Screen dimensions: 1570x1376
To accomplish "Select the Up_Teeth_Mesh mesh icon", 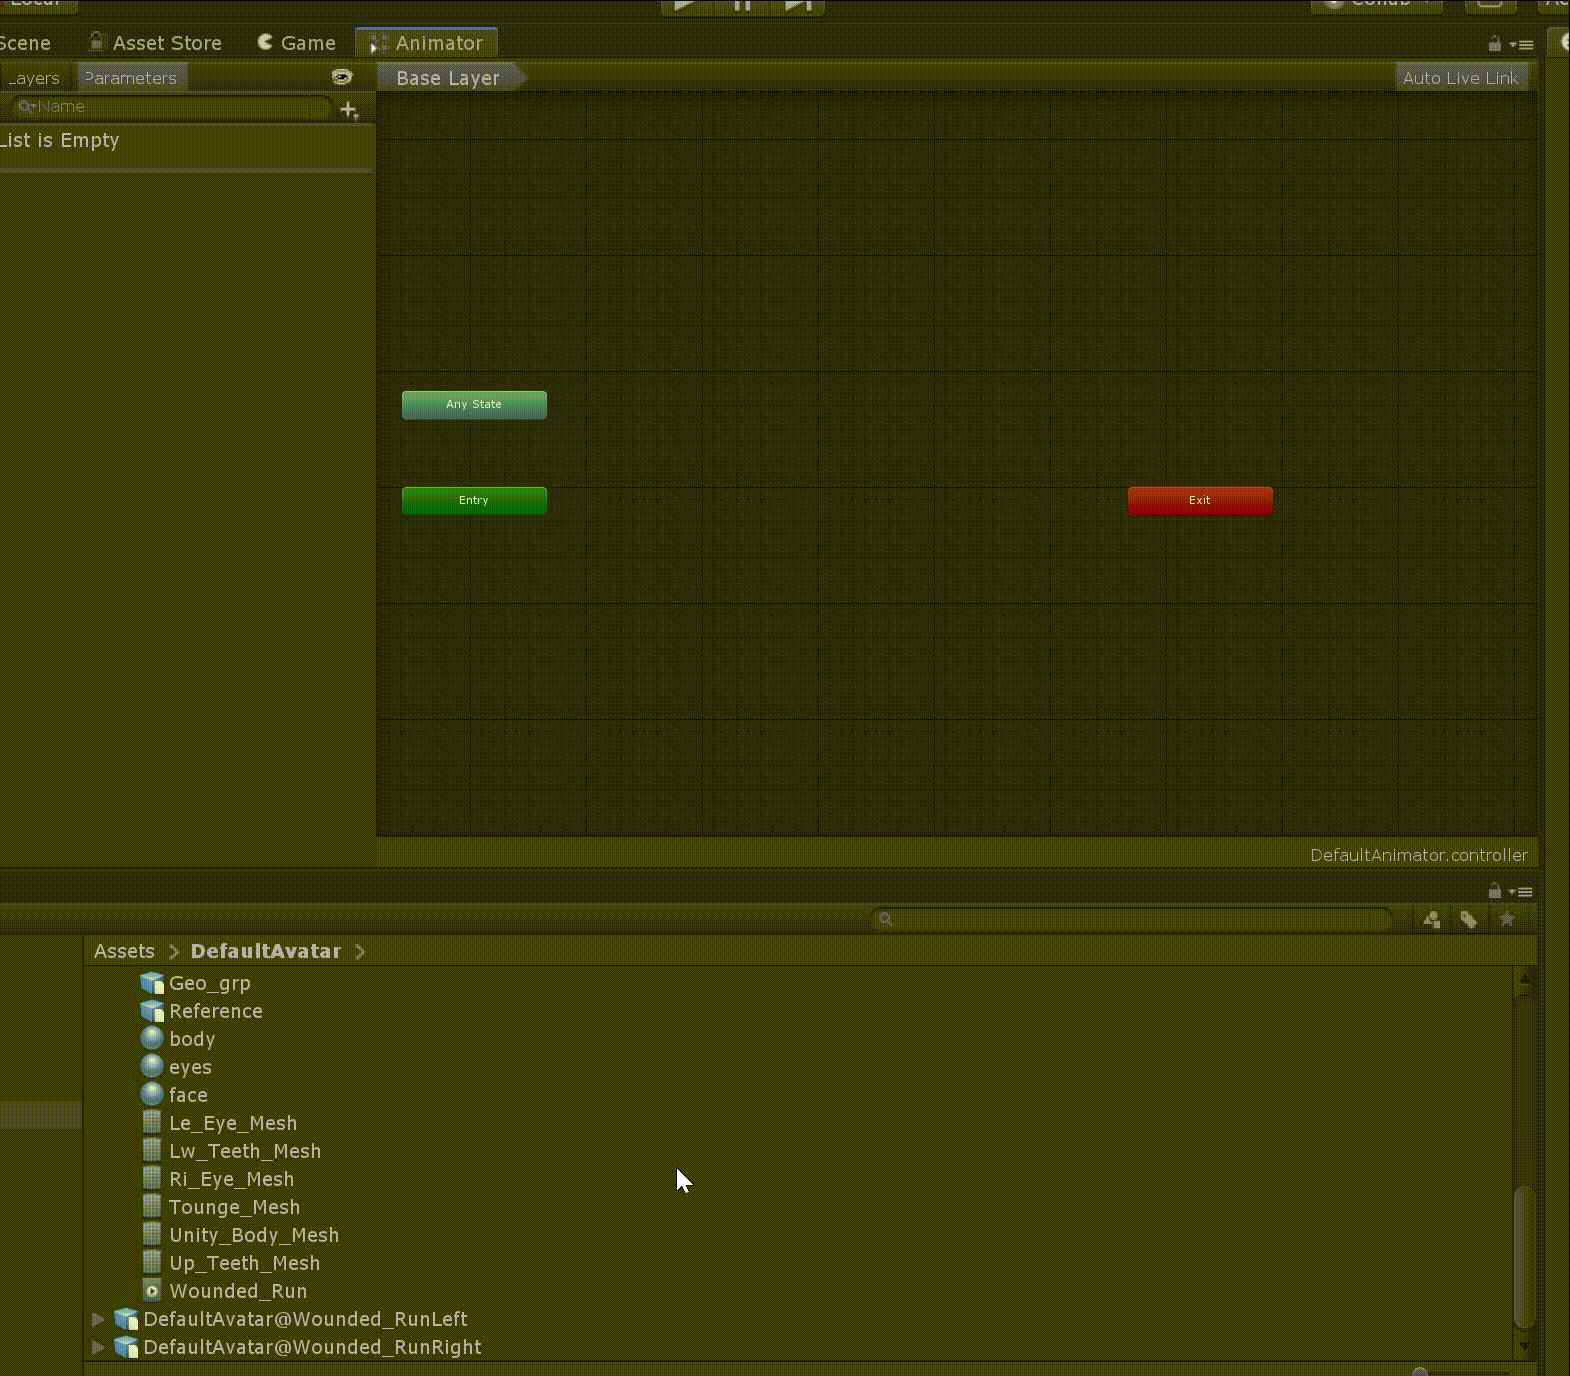I will click(x=152, y=1262).
